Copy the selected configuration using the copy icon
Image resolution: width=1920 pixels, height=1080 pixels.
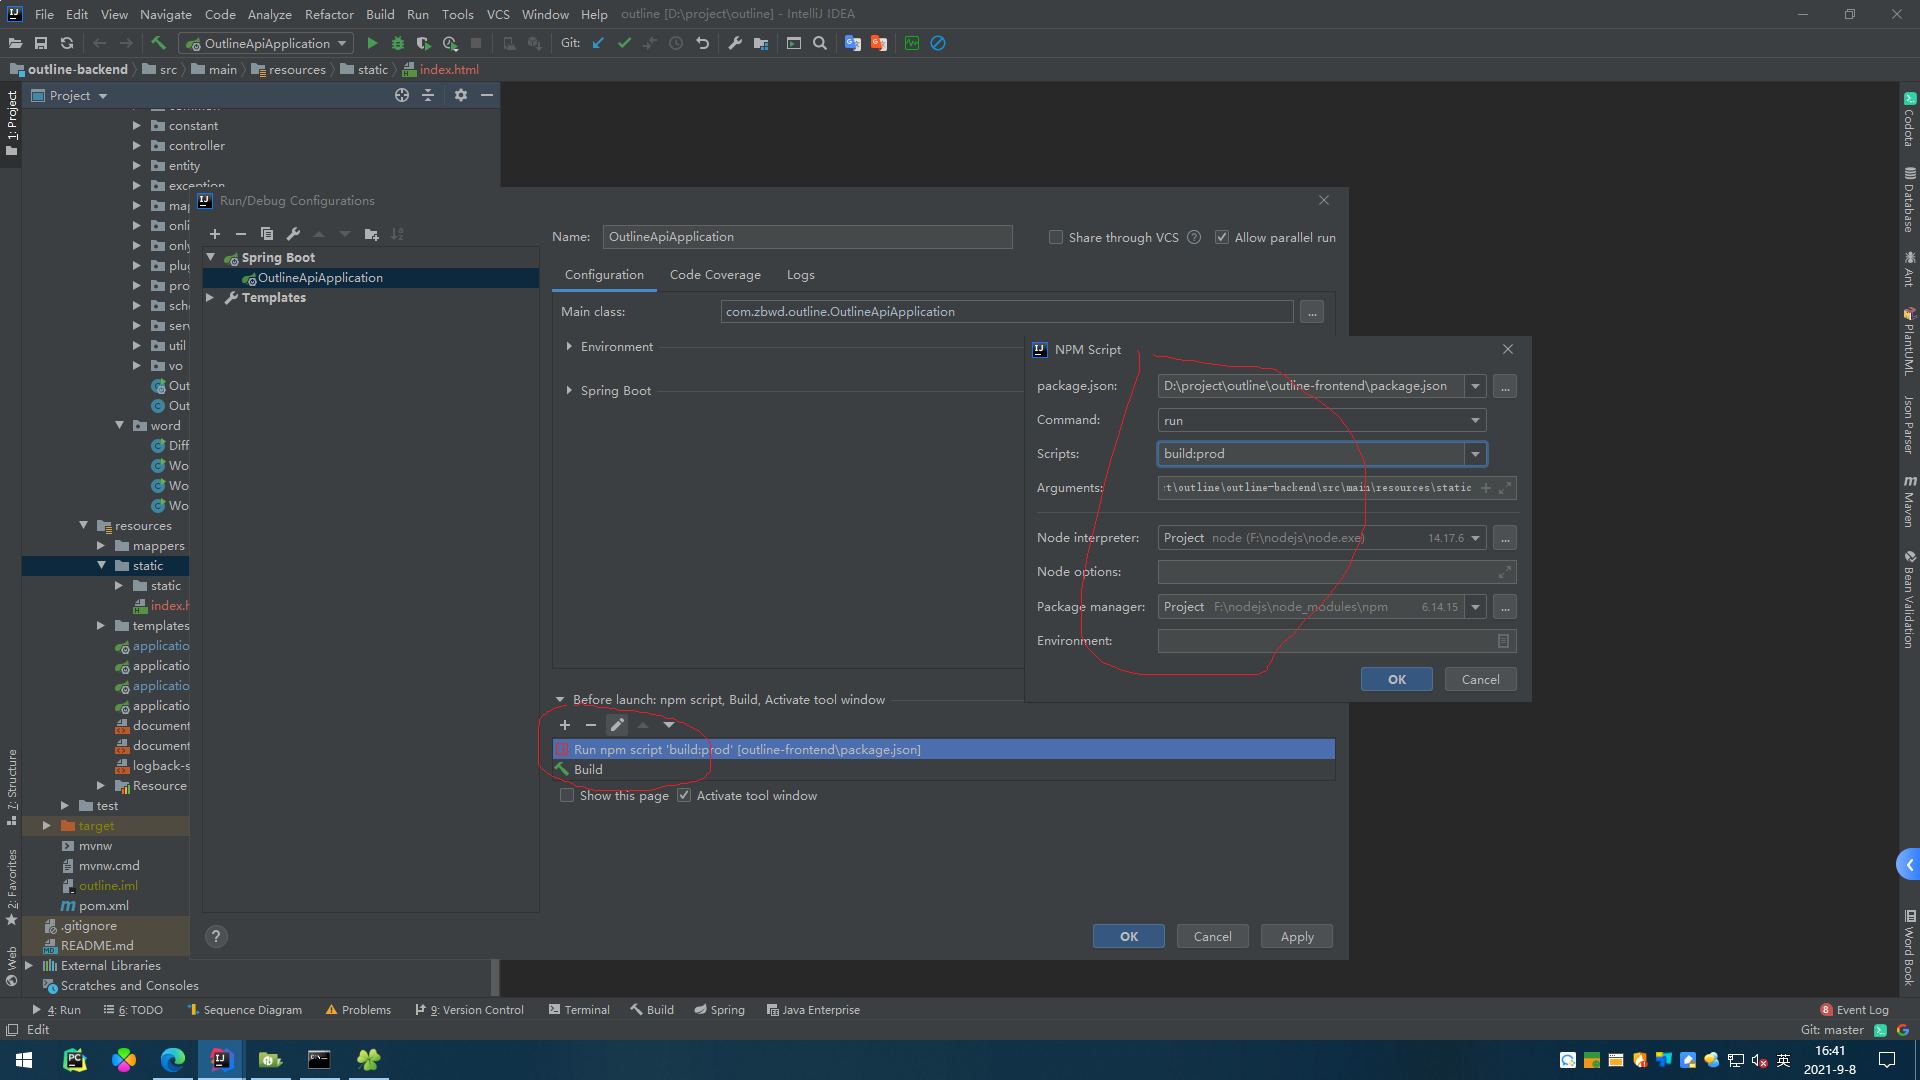pyautogui.click(x=267, y=234)
